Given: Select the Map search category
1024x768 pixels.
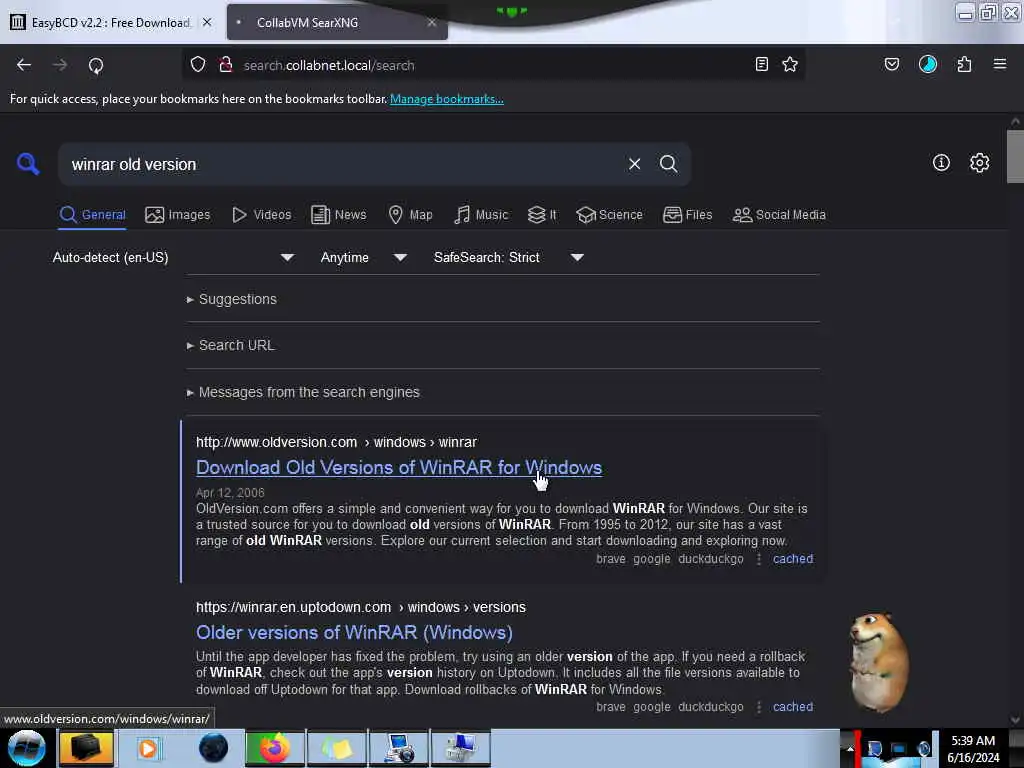Looking at the screenshot, I should tap(411, 215).
